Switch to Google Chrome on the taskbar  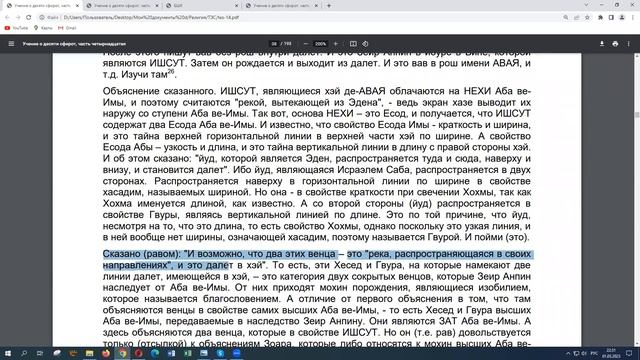coord(122,353)
